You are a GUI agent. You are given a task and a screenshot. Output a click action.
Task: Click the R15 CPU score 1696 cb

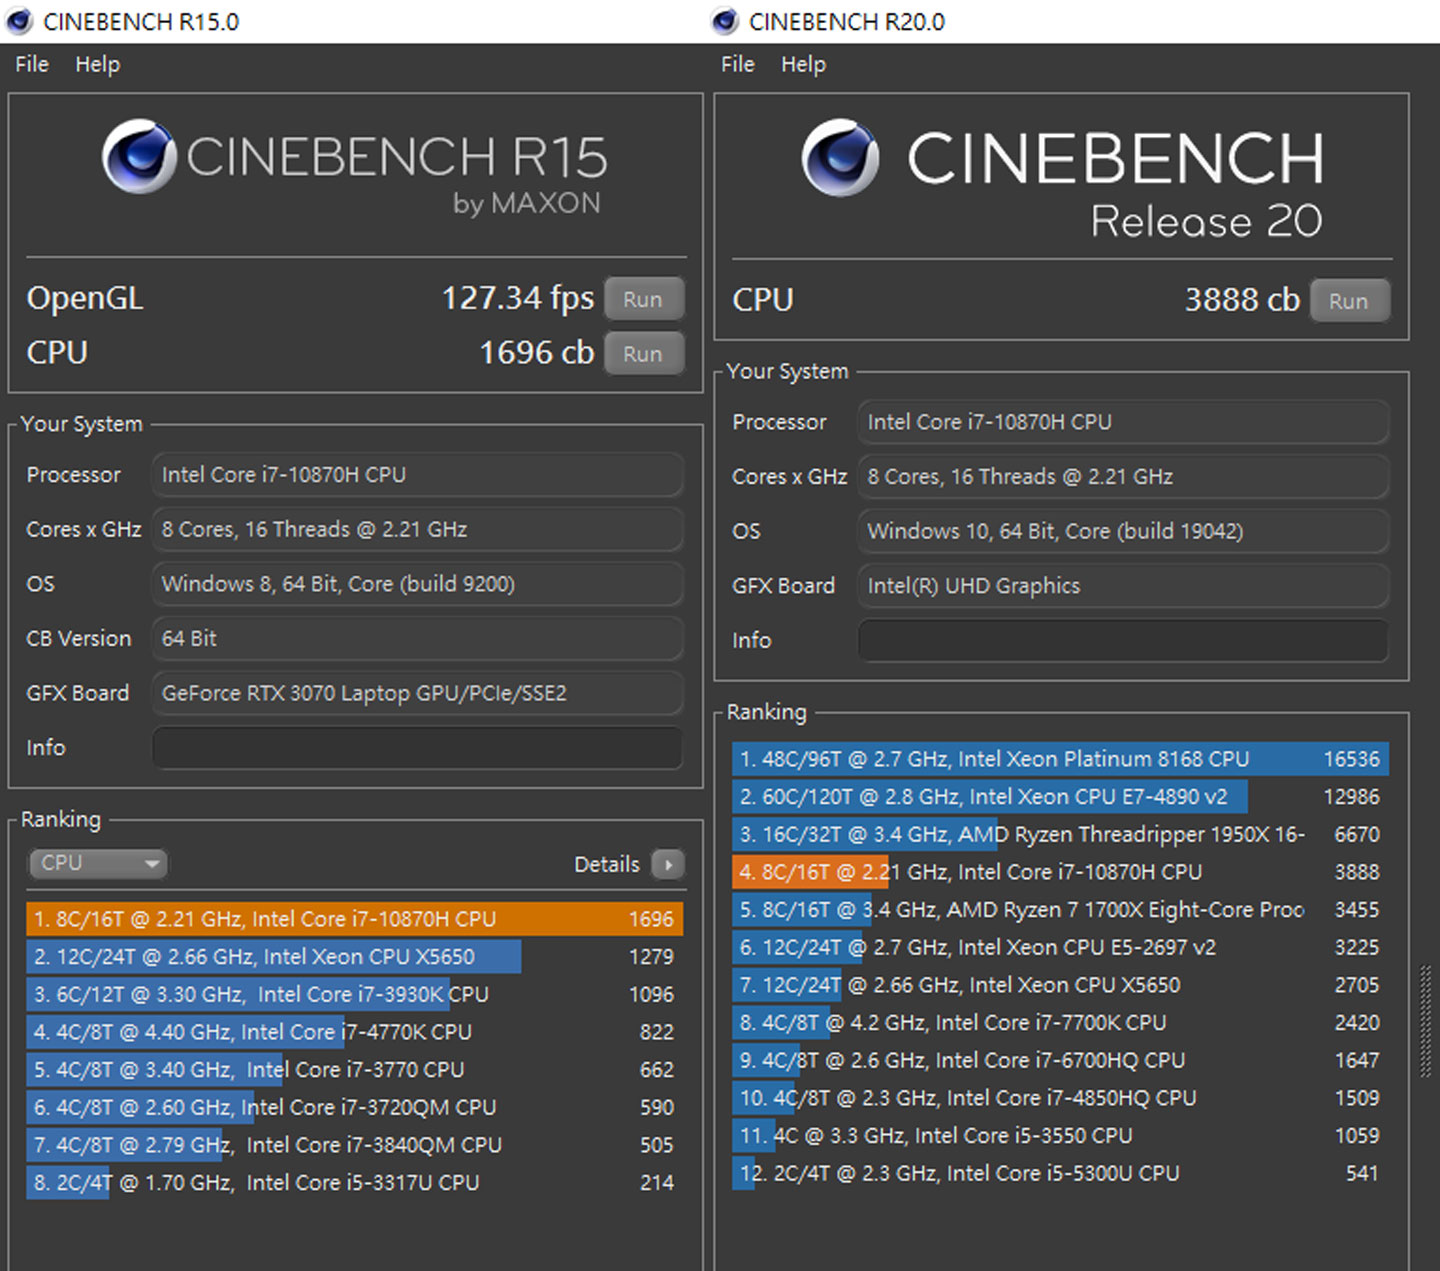click(x=537, y=353)
